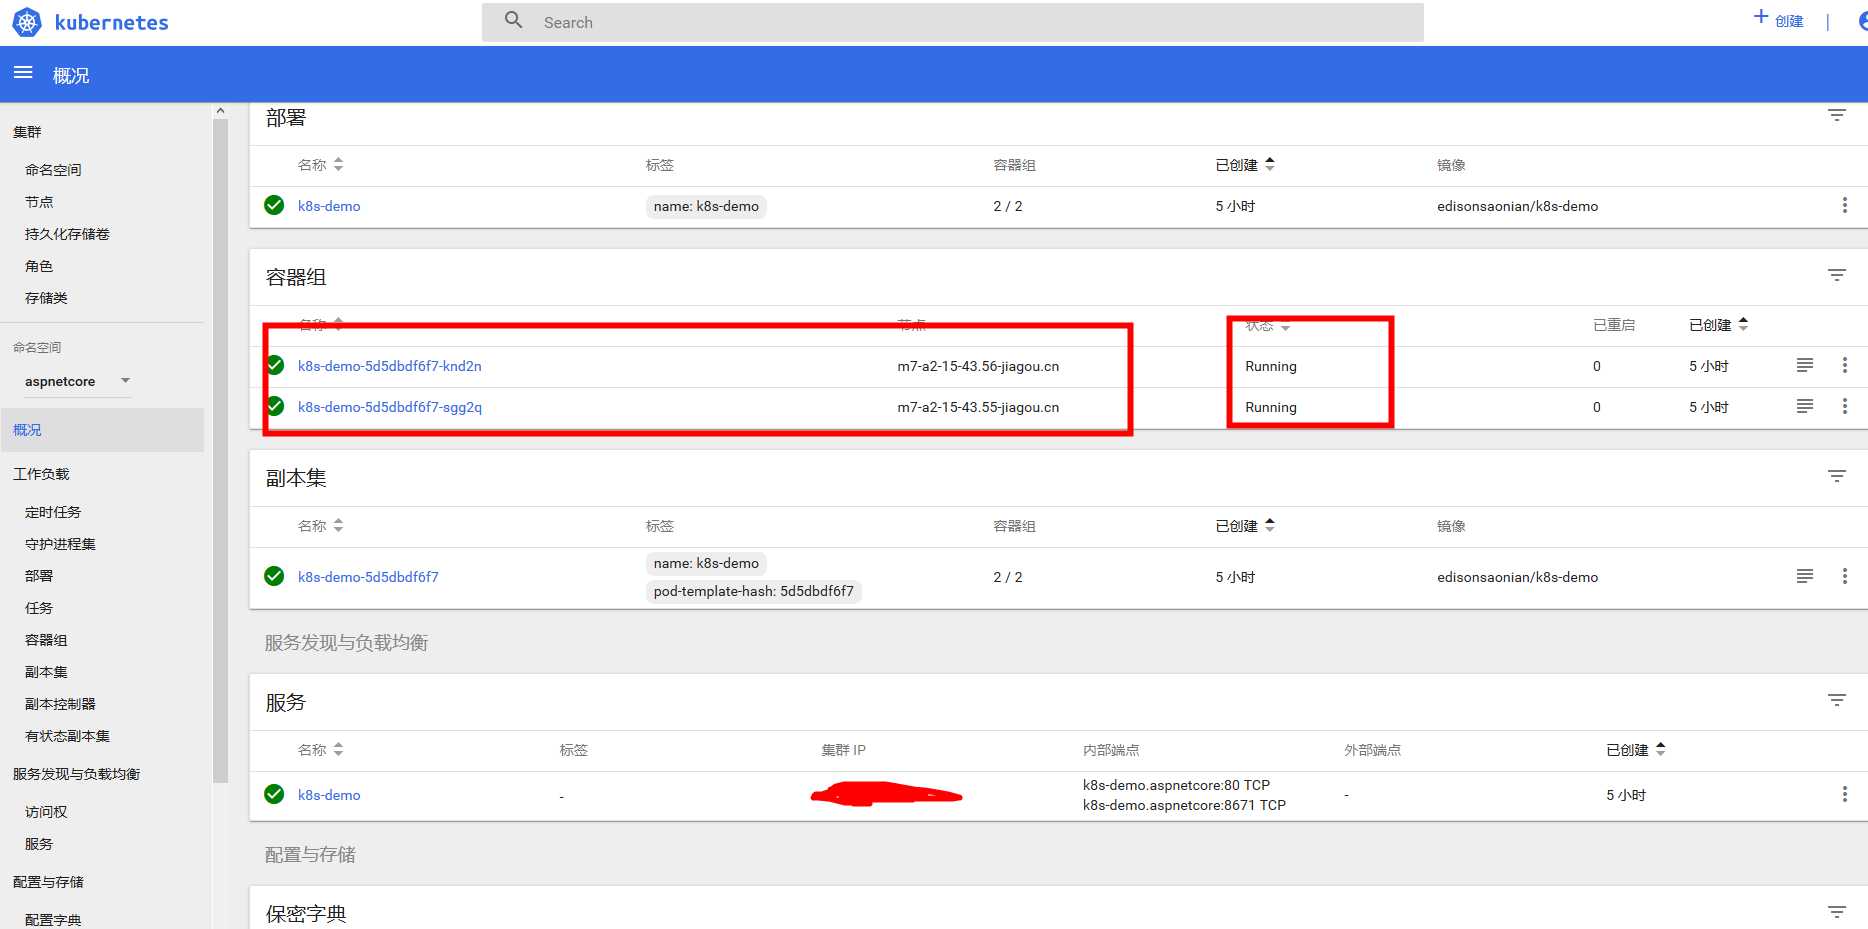1868x929 pixels.
Task: Sort deployments by 名称 column
Action: click(320, 164)
